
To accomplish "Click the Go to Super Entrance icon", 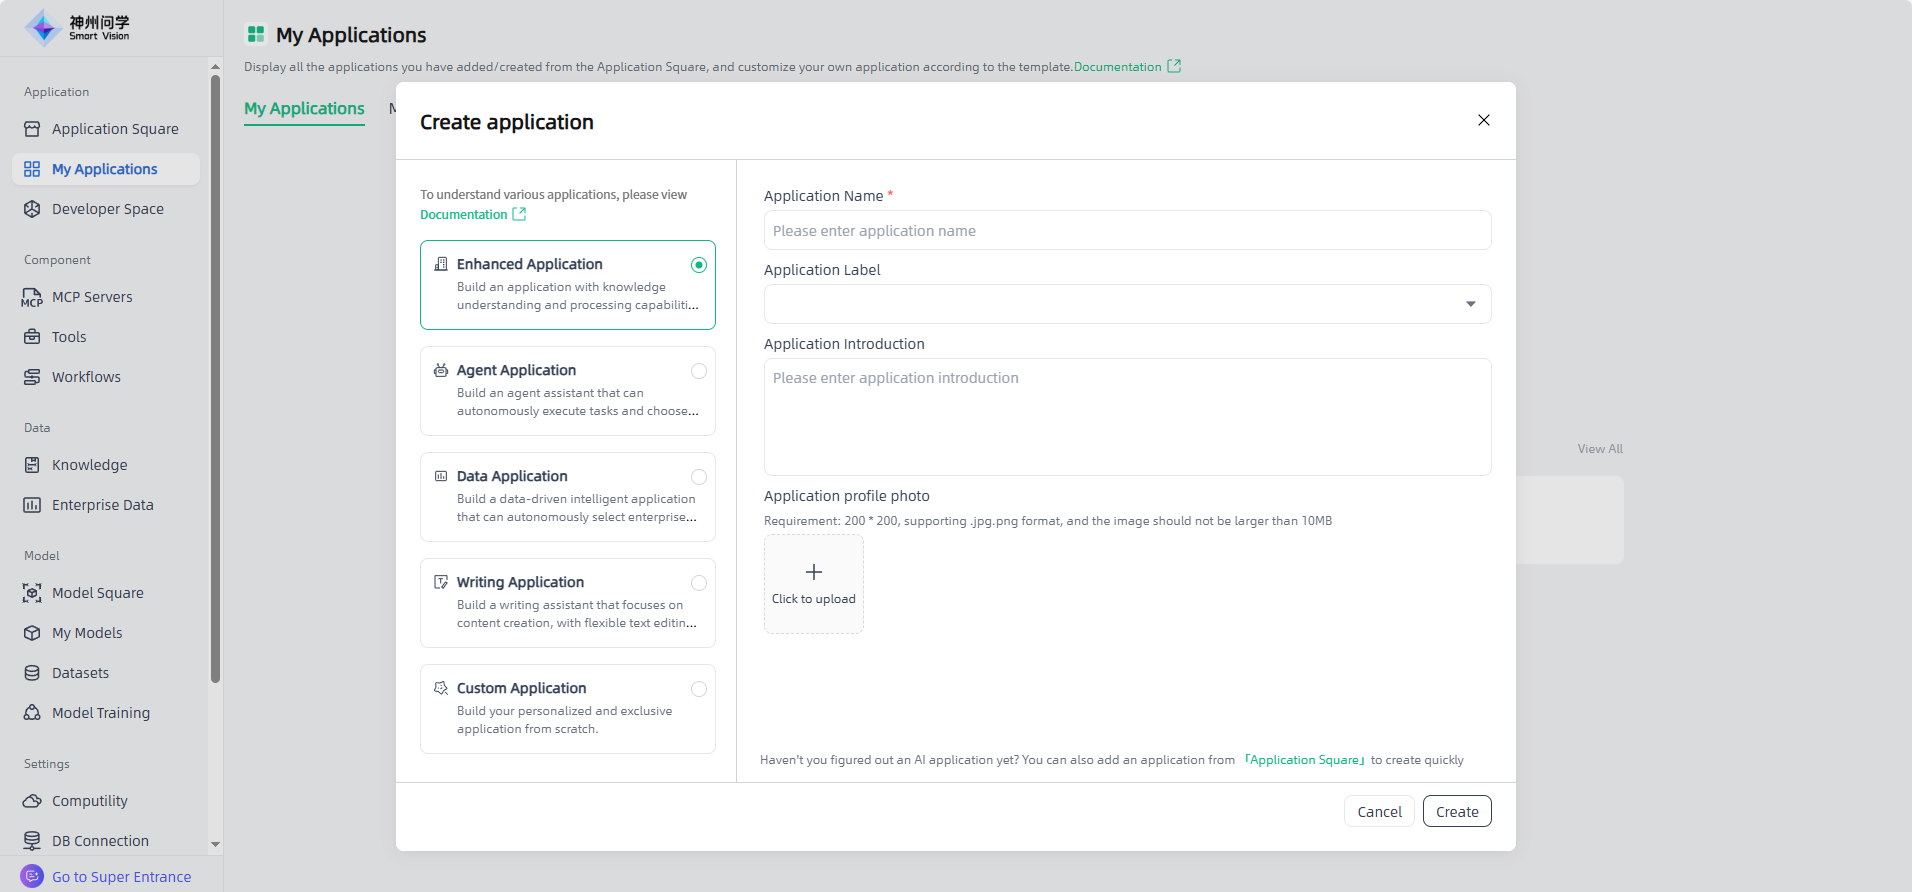I will click(x=32, y=876).
